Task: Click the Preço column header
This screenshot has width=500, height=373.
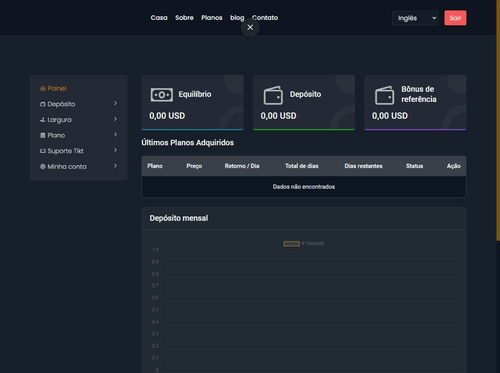Action: coord(194,166)
